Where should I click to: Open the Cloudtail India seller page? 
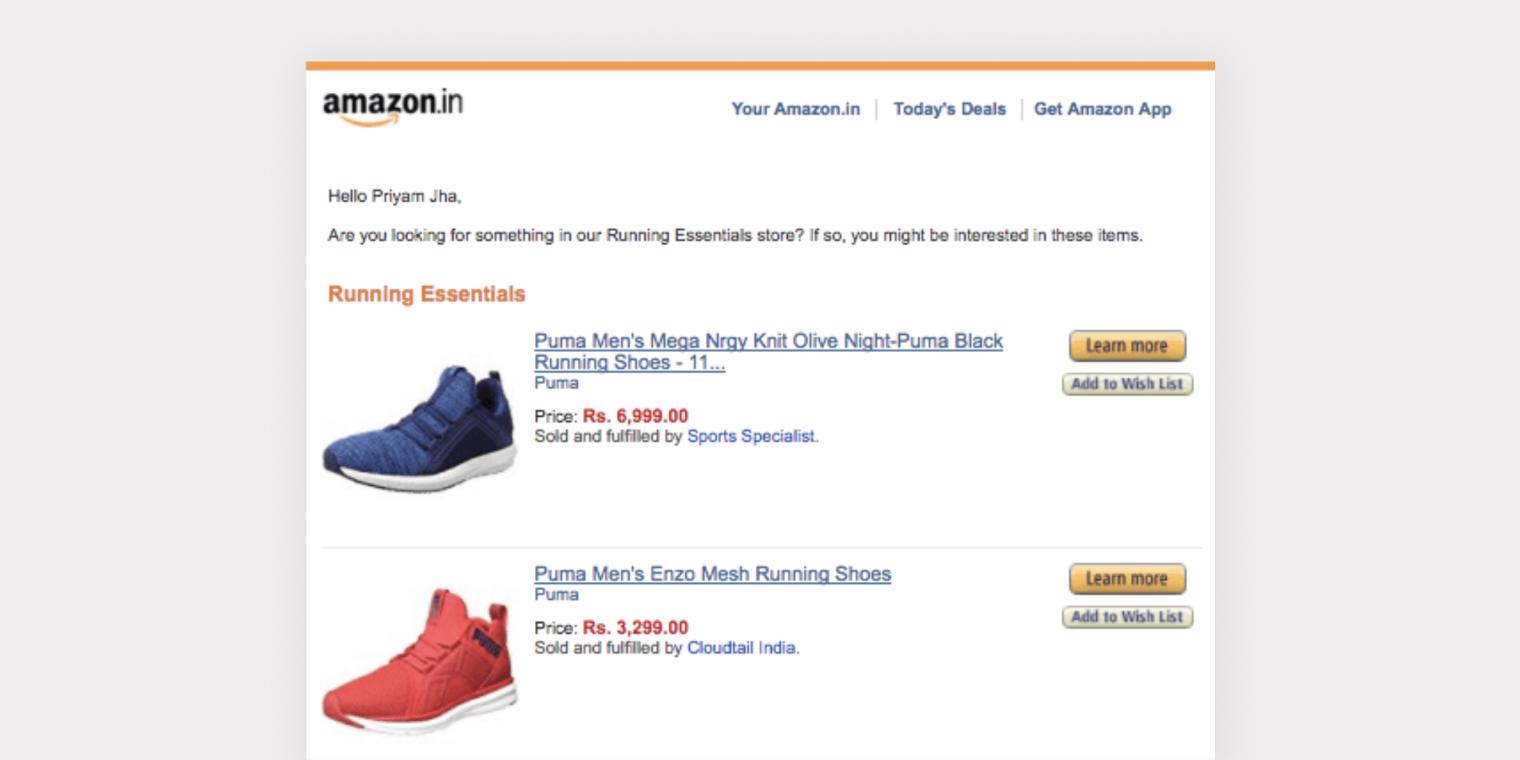(740, 648)
